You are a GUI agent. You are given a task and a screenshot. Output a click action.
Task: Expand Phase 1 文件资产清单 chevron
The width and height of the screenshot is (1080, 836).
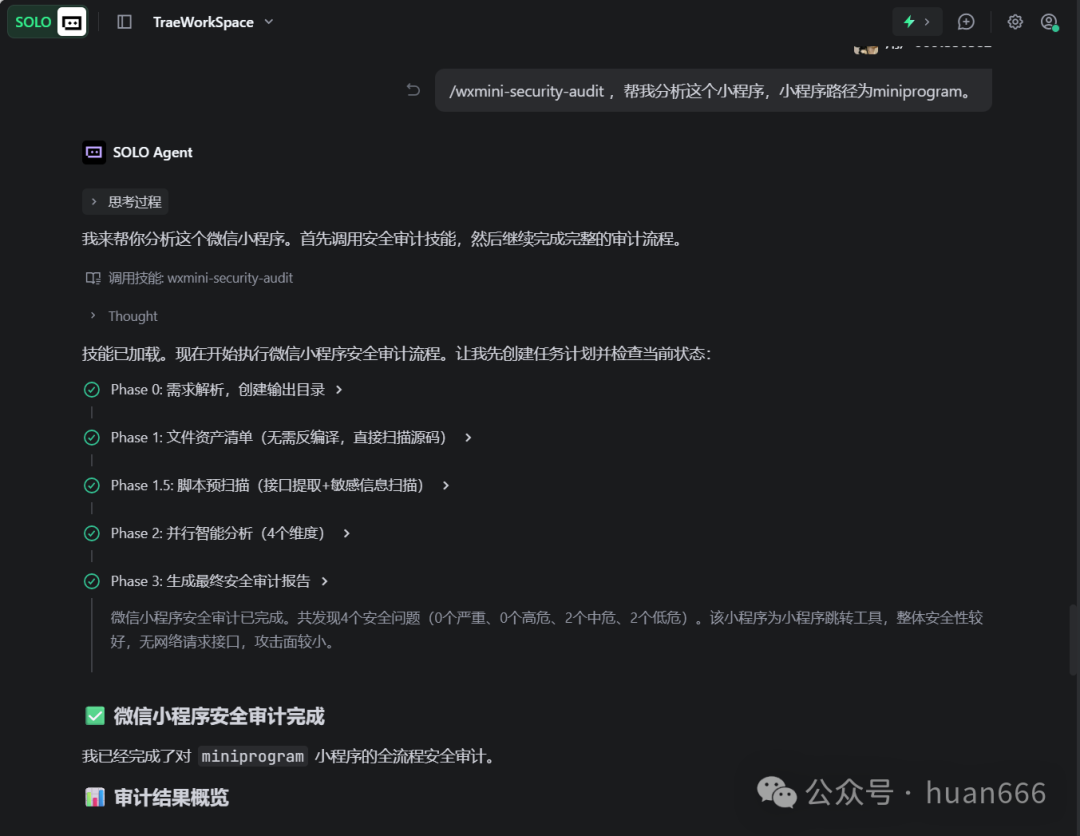click(x=468, y=437)
